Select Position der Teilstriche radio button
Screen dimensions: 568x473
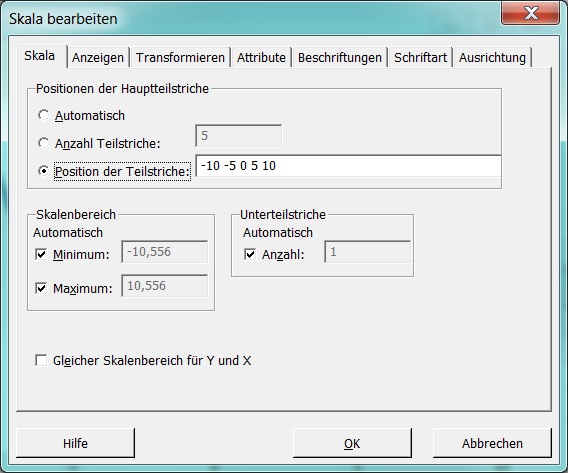(43, 171)
